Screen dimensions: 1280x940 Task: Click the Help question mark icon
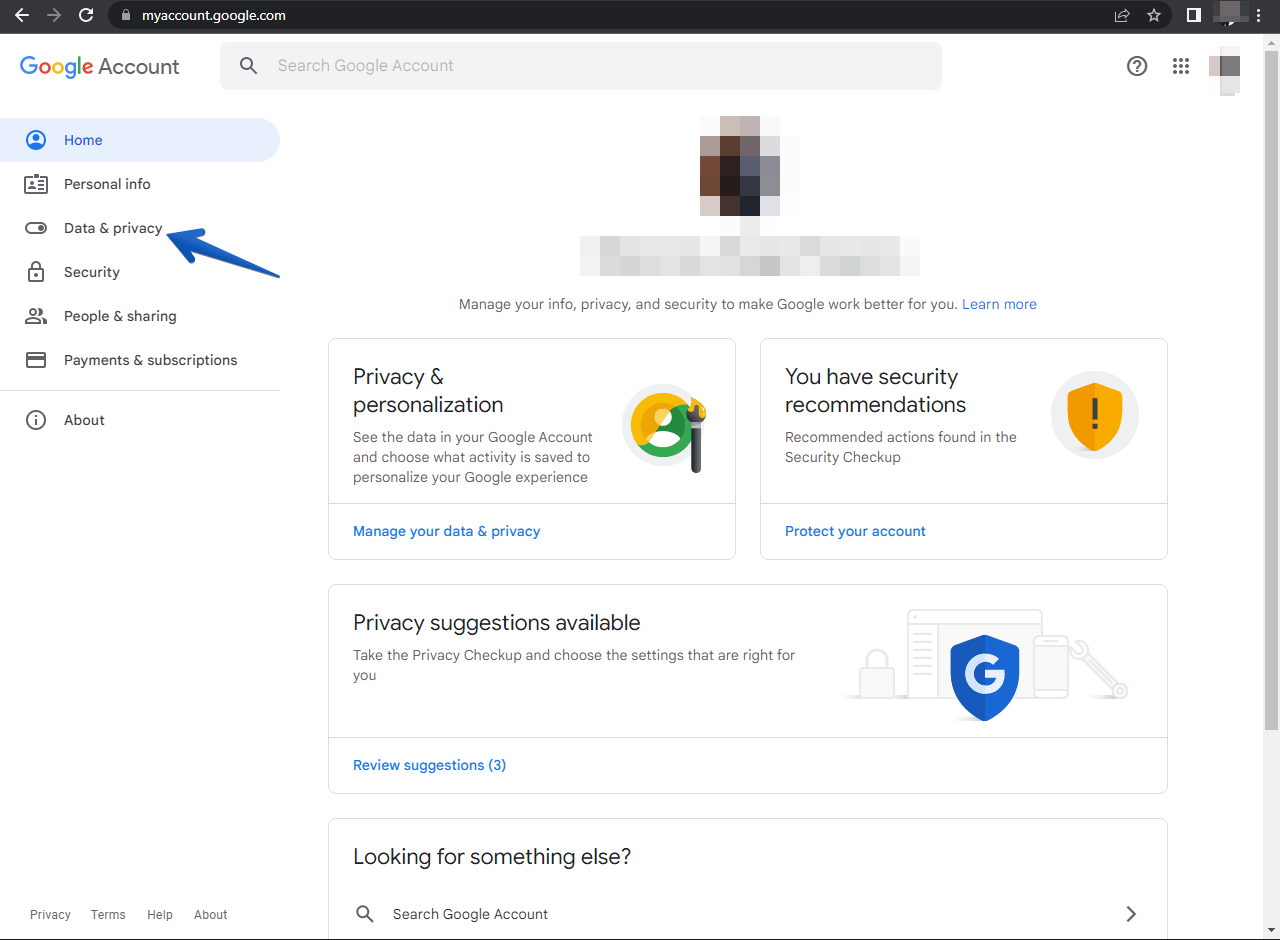[1137, 66]
